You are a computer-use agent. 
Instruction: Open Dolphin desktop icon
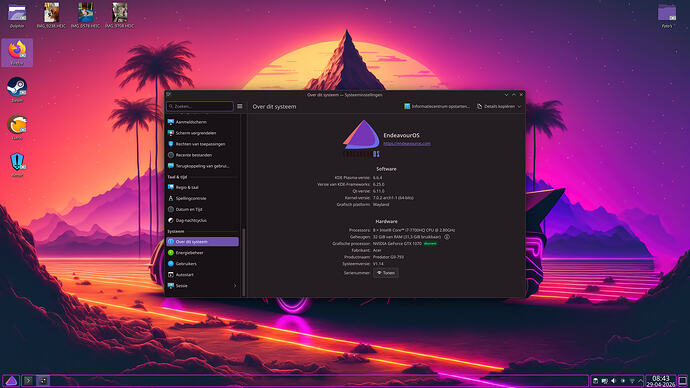[17, 16]
